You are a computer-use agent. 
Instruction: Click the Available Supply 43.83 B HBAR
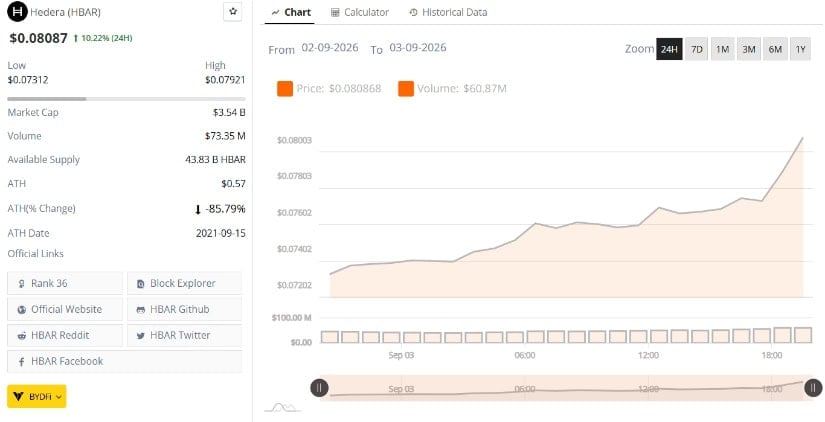coord(215,160)
